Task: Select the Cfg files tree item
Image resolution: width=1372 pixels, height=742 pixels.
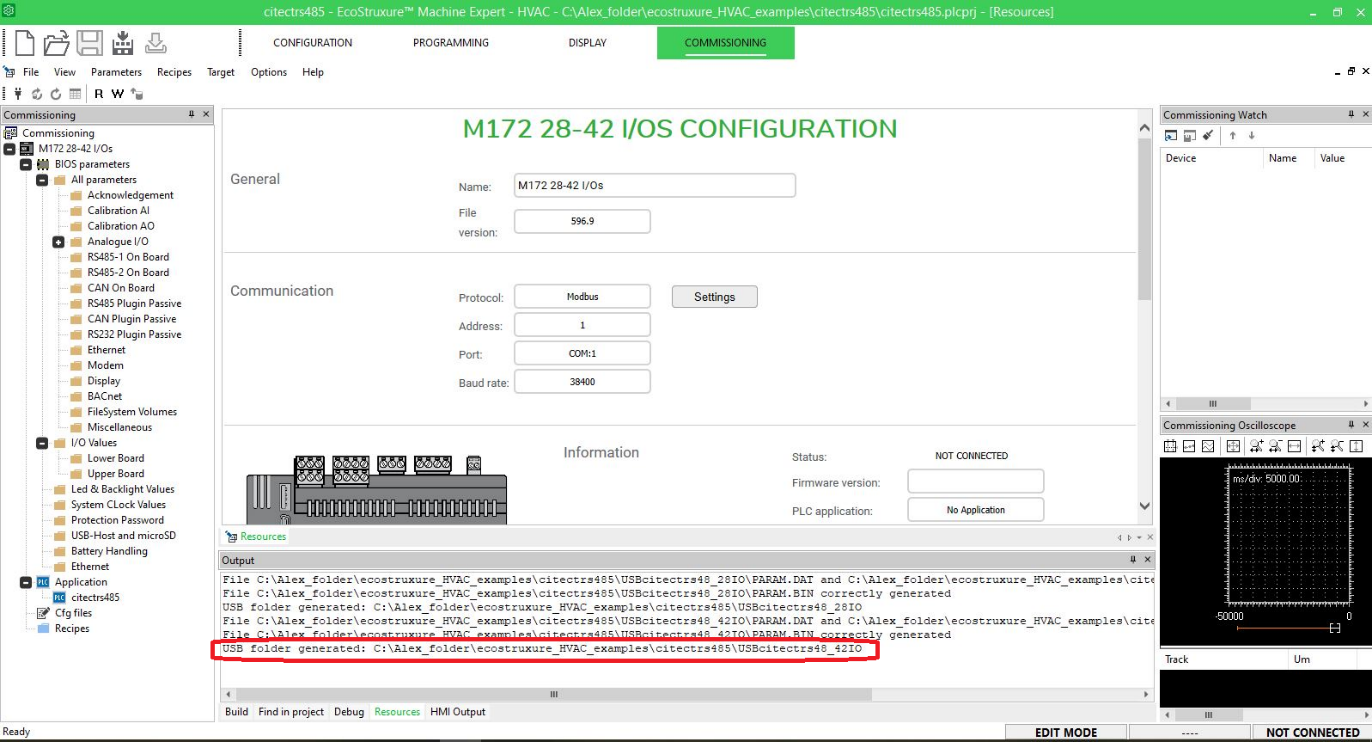Action: pyautogui.click(x=73, y=613)
